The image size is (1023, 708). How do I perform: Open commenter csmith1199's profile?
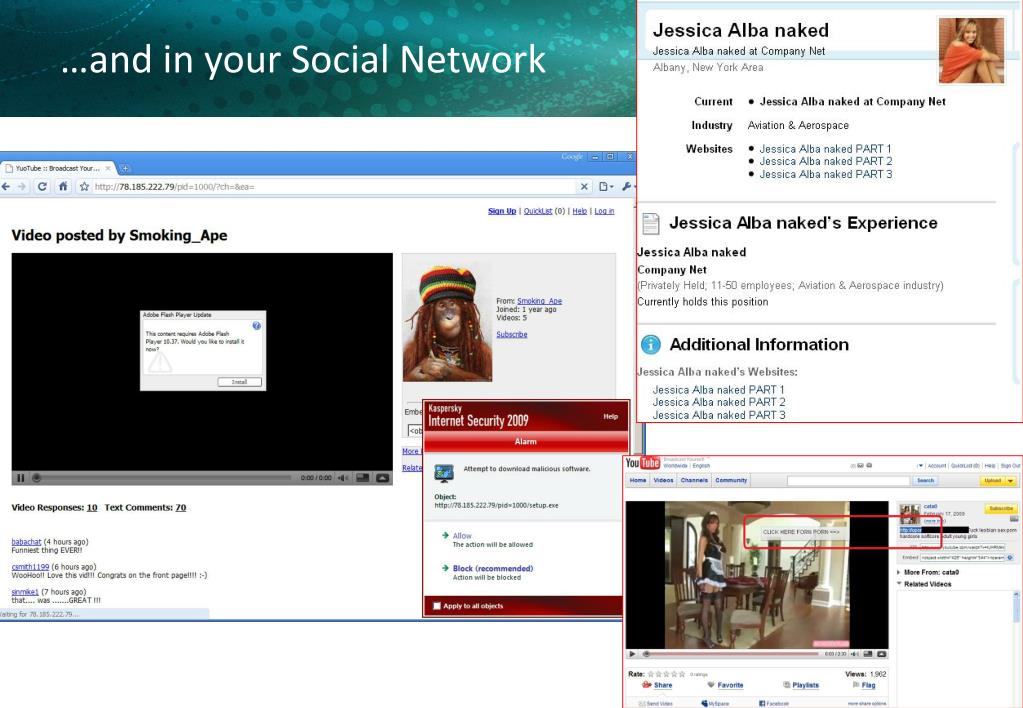(x=30, y=566)
